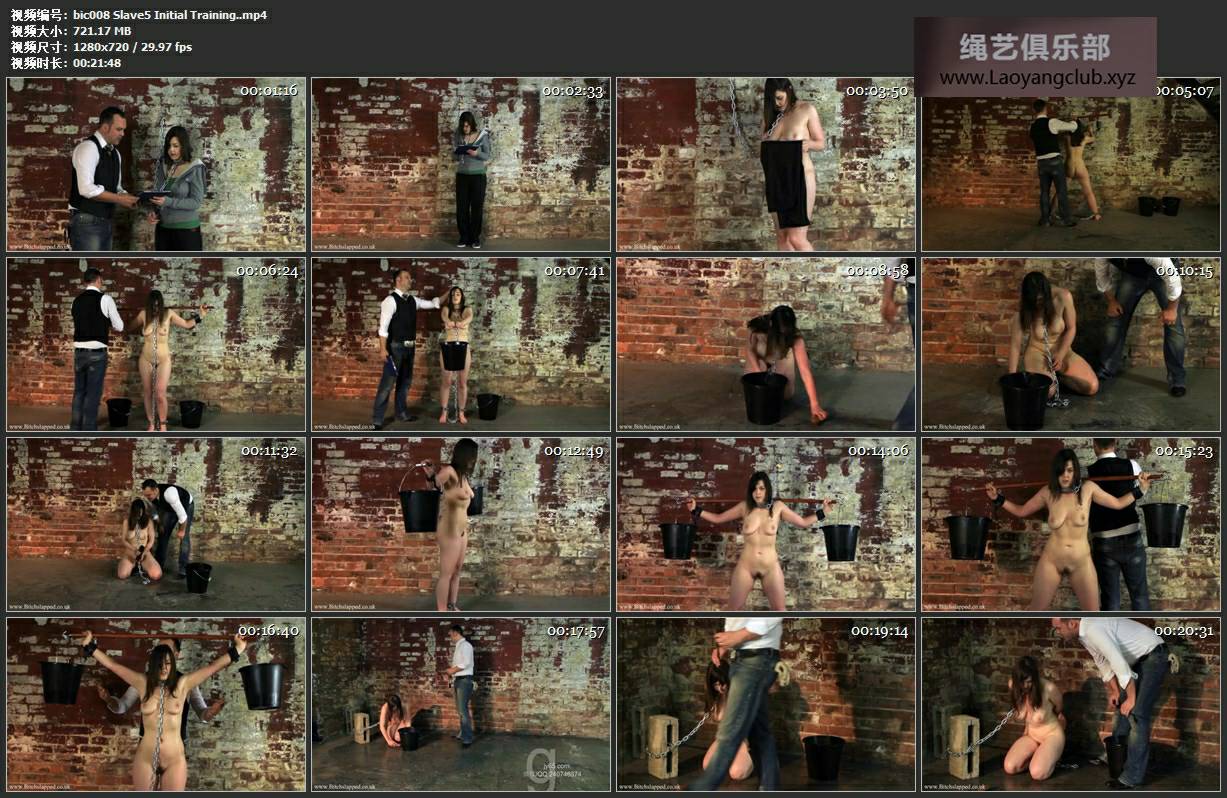This screenshot has height=798, width=1227.
Task: Select the 00:06:24 preview frame
Action: click(x=156, y=345)
